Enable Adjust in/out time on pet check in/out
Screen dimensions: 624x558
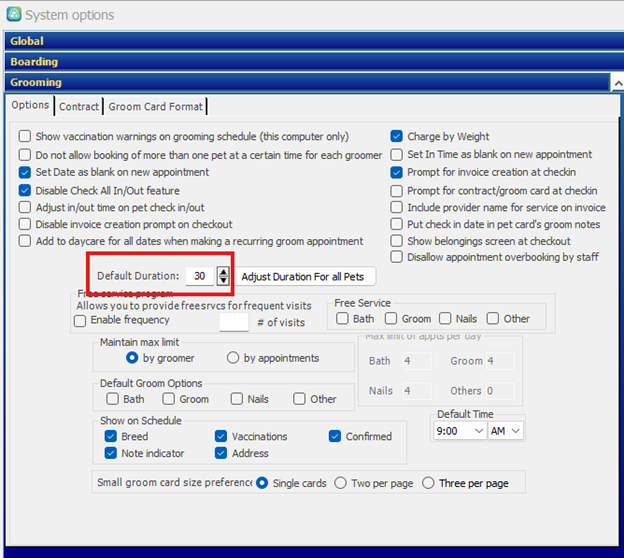[x=25, y=207]
